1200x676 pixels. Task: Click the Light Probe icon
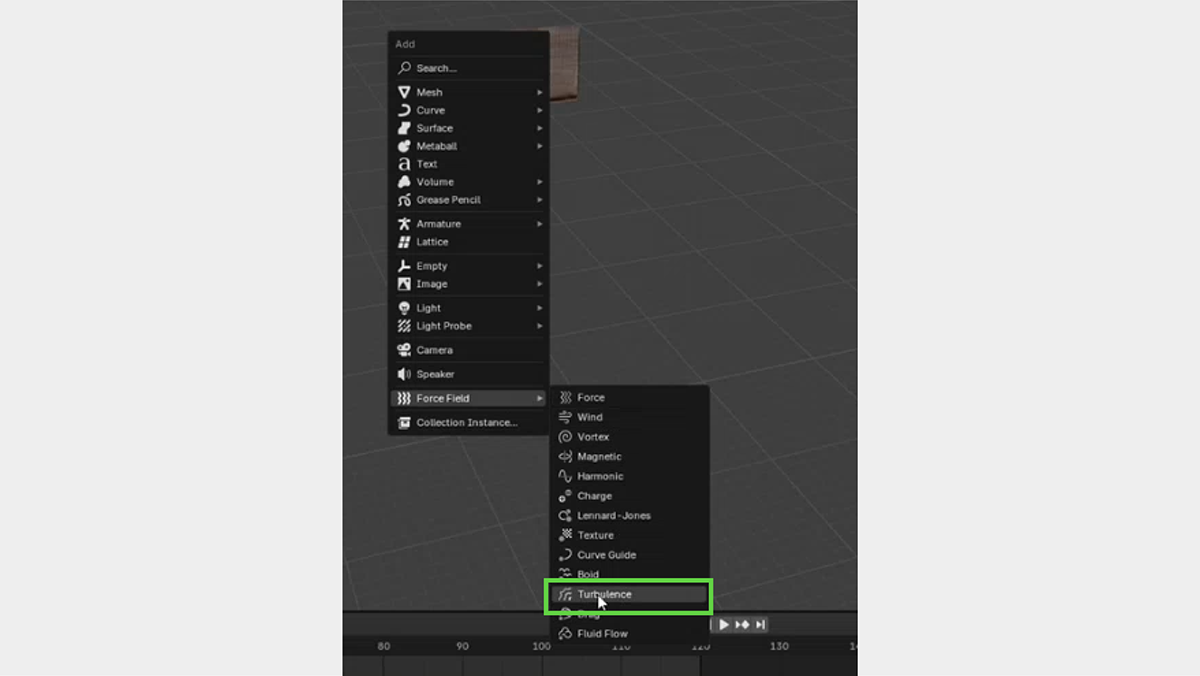pos(404,326)
